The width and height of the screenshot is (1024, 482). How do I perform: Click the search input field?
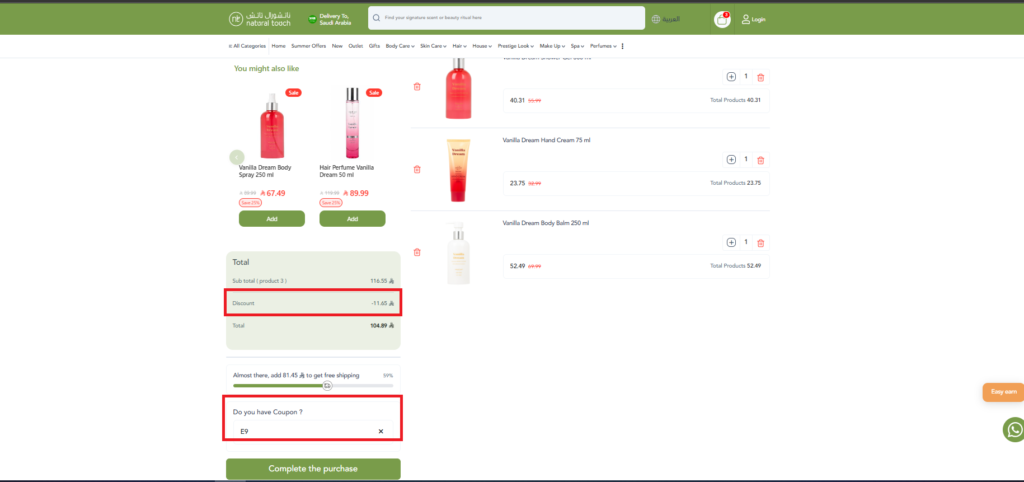(507, 18)
